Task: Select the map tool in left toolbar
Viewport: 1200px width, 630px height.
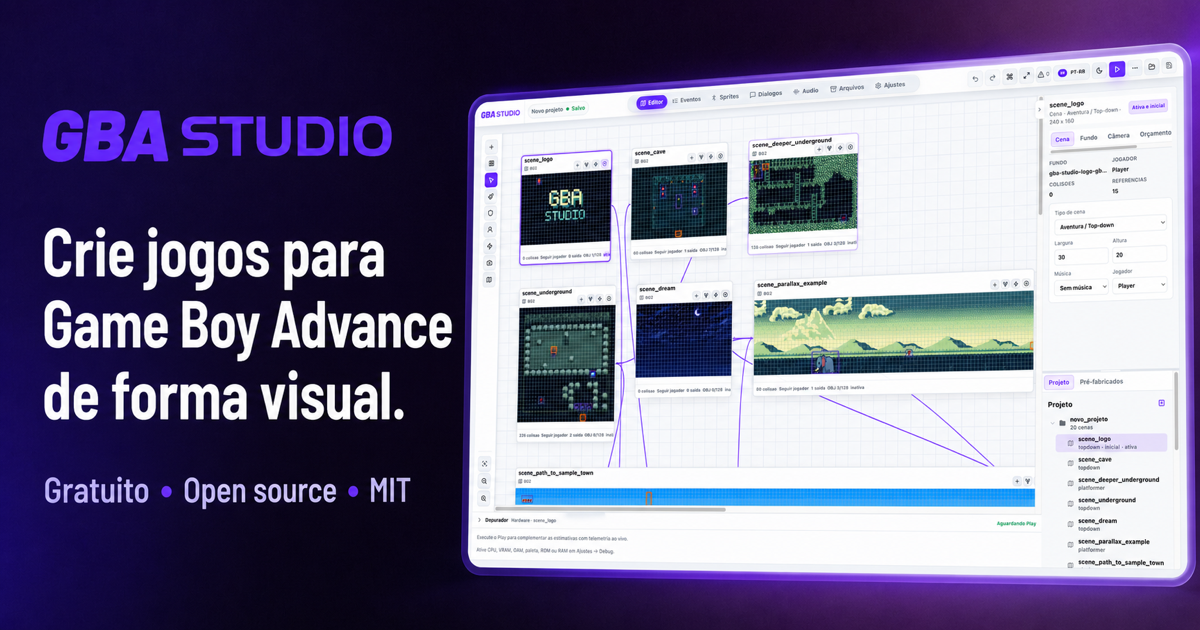Action: (491, 279)
